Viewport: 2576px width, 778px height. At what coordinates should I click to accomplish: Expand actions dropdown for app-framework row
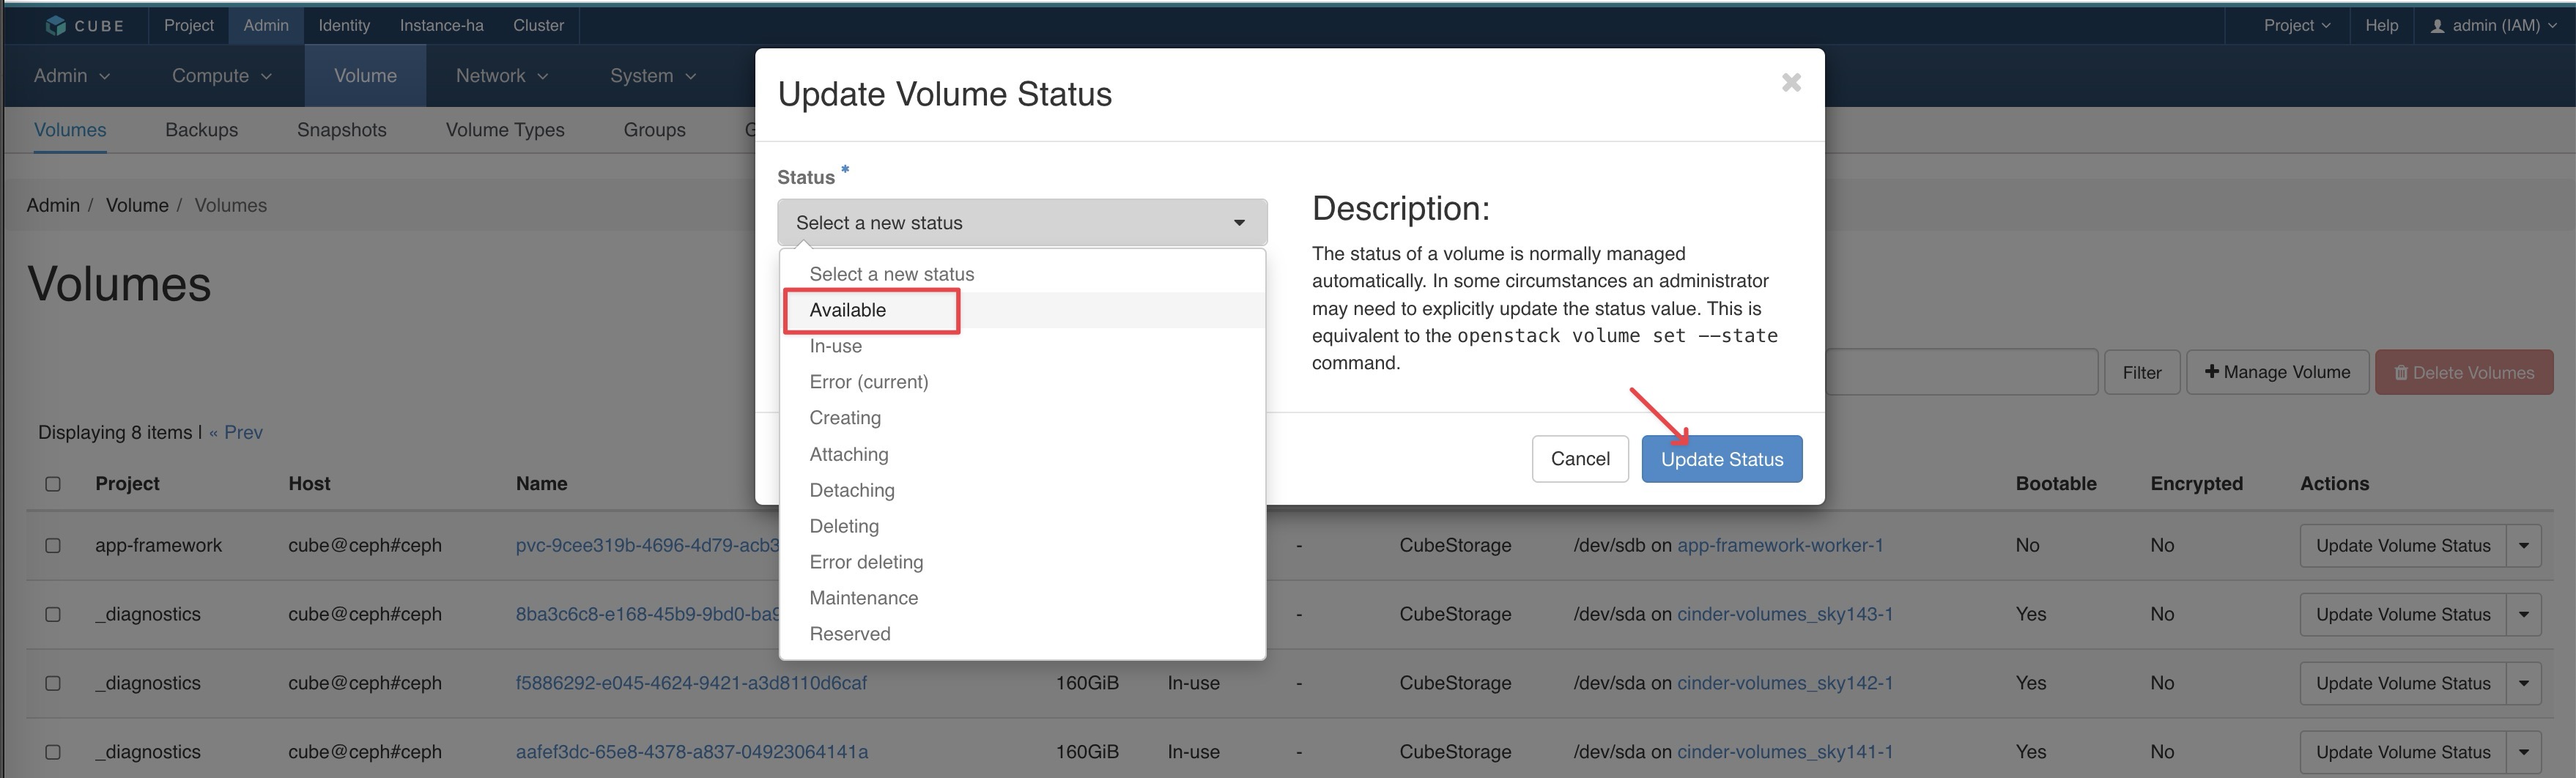(x=2523, y=546)
